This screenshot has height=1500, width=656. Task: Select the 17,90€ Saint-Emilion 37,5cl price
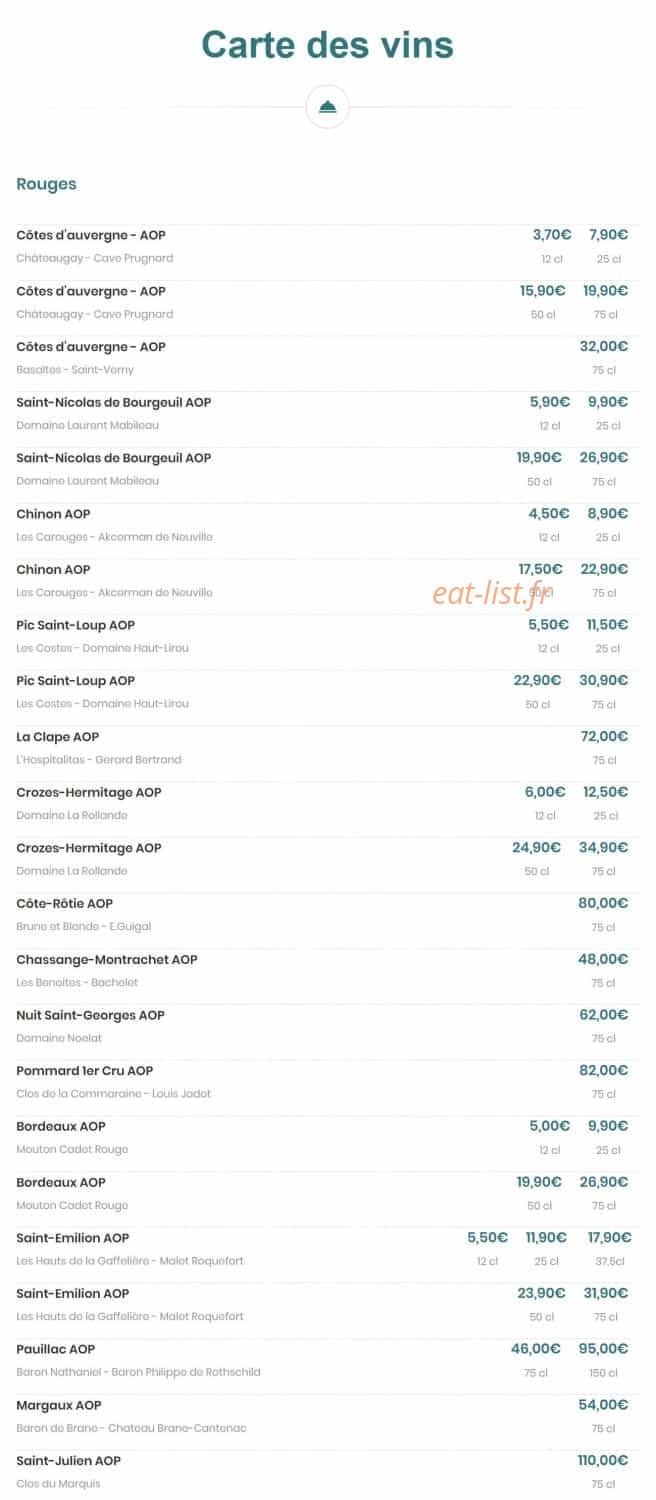(x=608, y=1237)
